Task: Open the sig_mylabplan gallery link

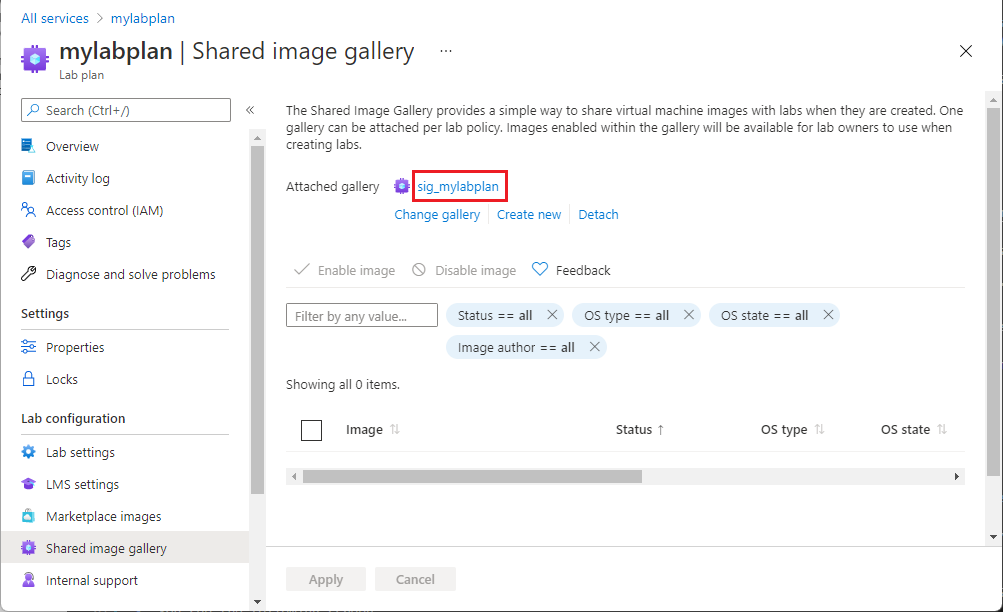Action: point(458,186)
